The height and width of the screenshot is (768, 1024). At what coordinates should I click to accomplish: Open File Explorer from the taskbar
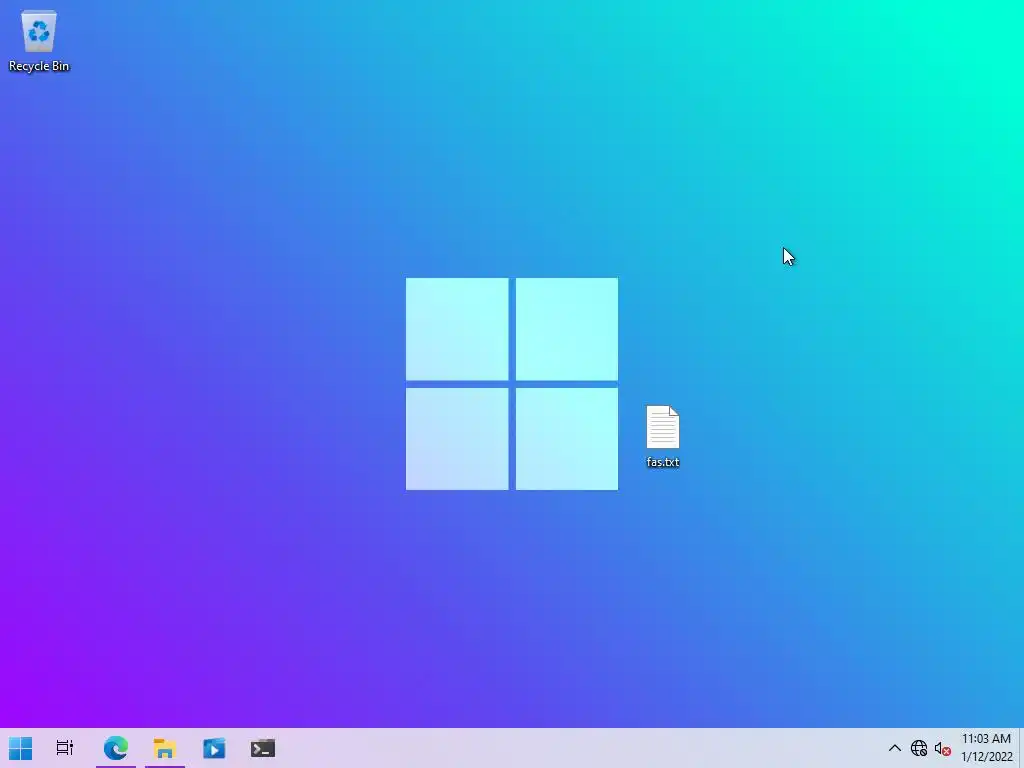point(165,748)
